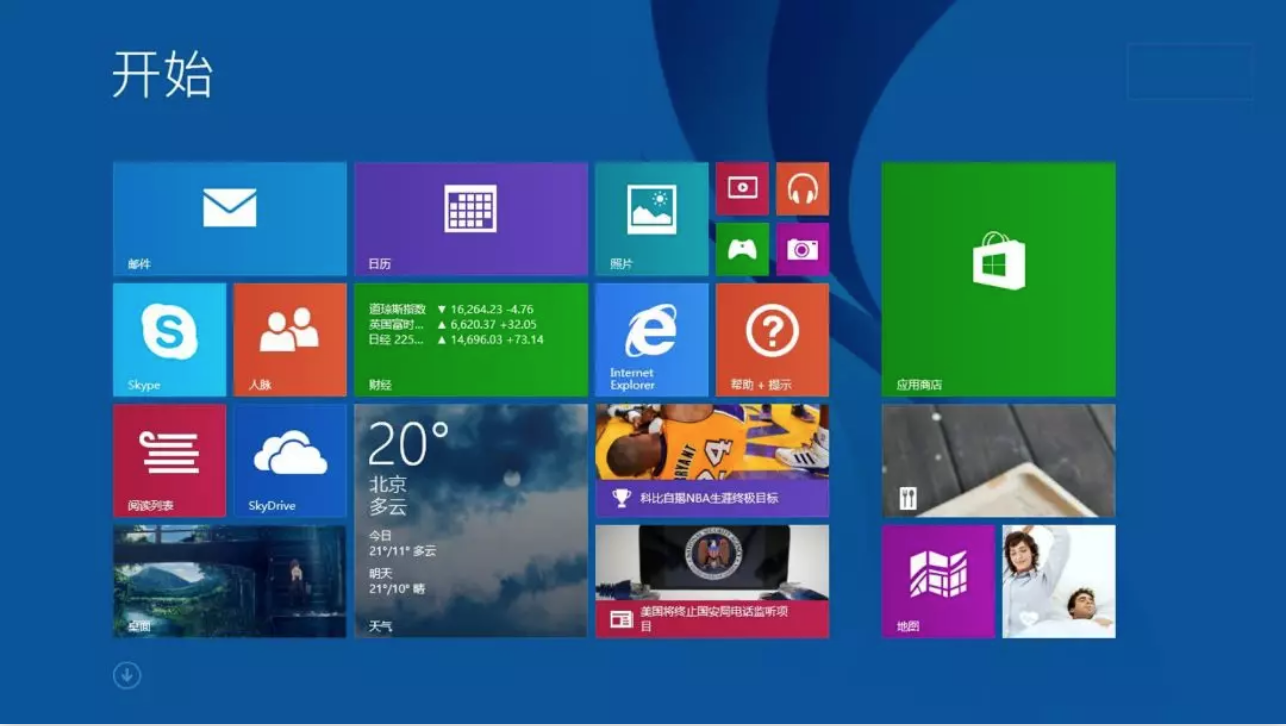
Task: Open the Camera small tile
Action: click(803, 249)
